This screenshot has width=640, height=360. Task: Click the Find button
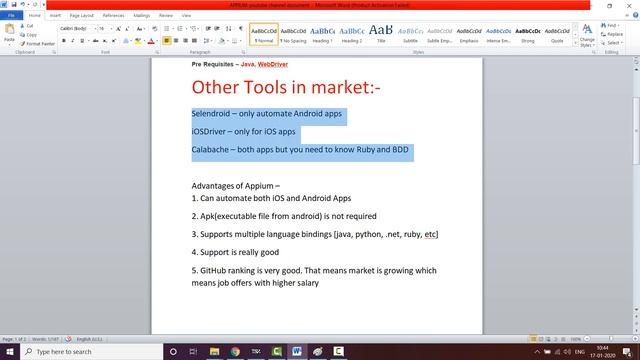(x=610, y=25)
